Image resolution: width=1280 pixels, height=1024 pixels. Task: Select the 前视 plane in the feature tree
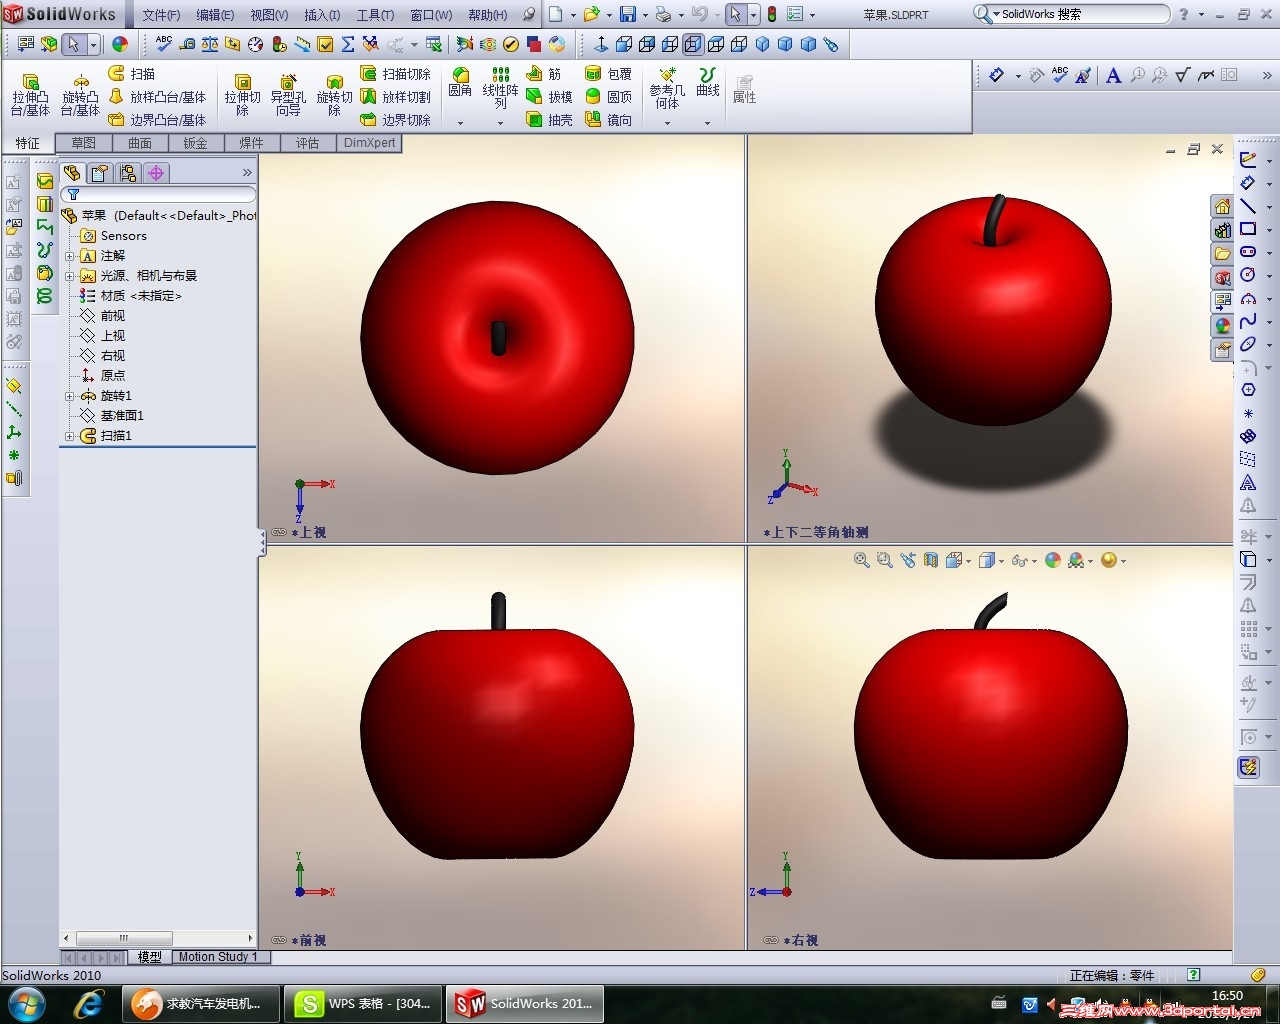(x=103, y=316)
